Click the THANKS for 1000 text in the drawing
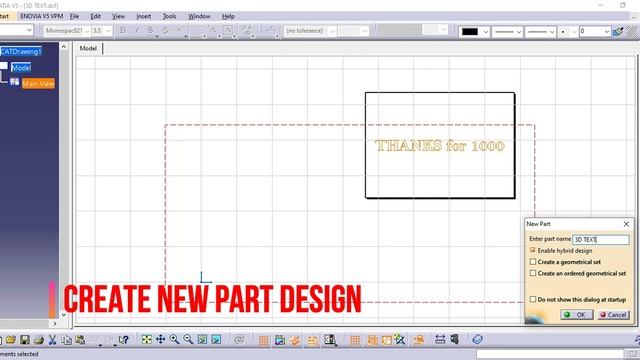This screenshot has height=360, width=640. (x=440, y=146)
